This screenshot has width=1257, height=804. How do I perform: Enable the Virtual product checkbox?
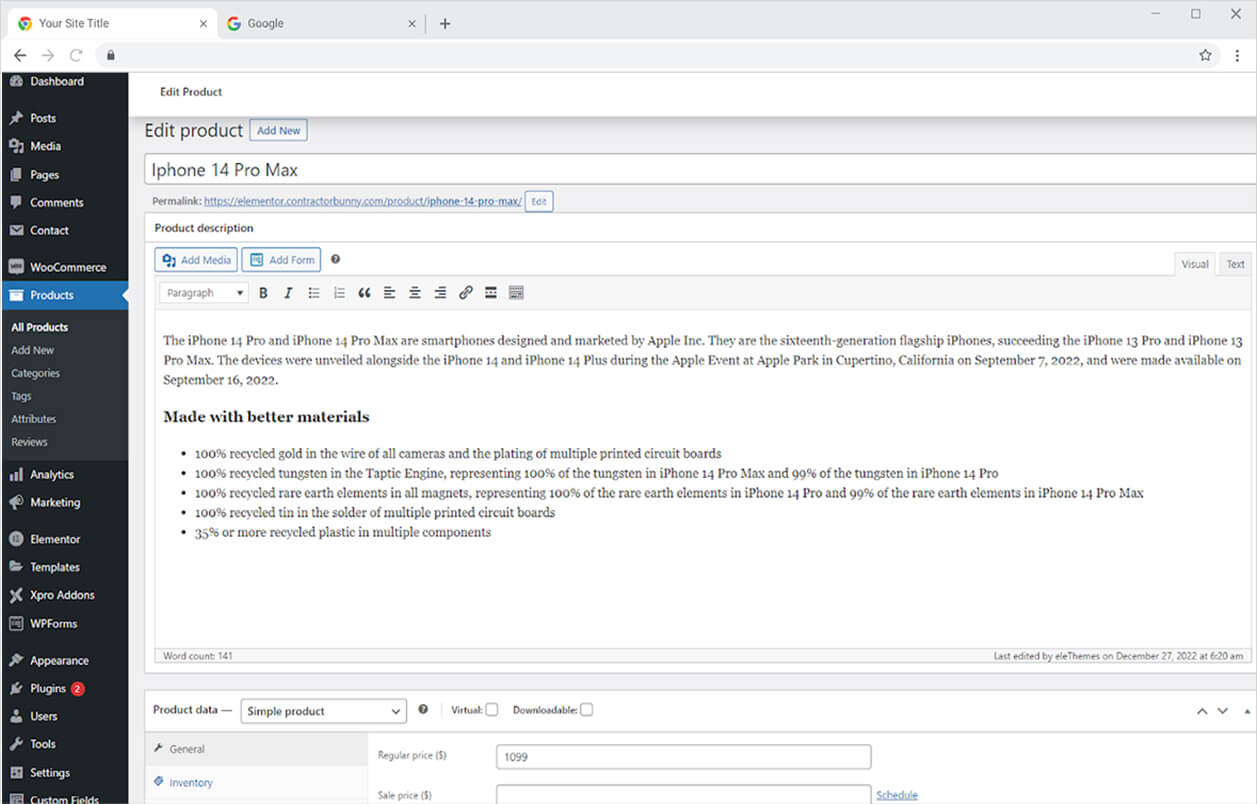coord(491,710)
